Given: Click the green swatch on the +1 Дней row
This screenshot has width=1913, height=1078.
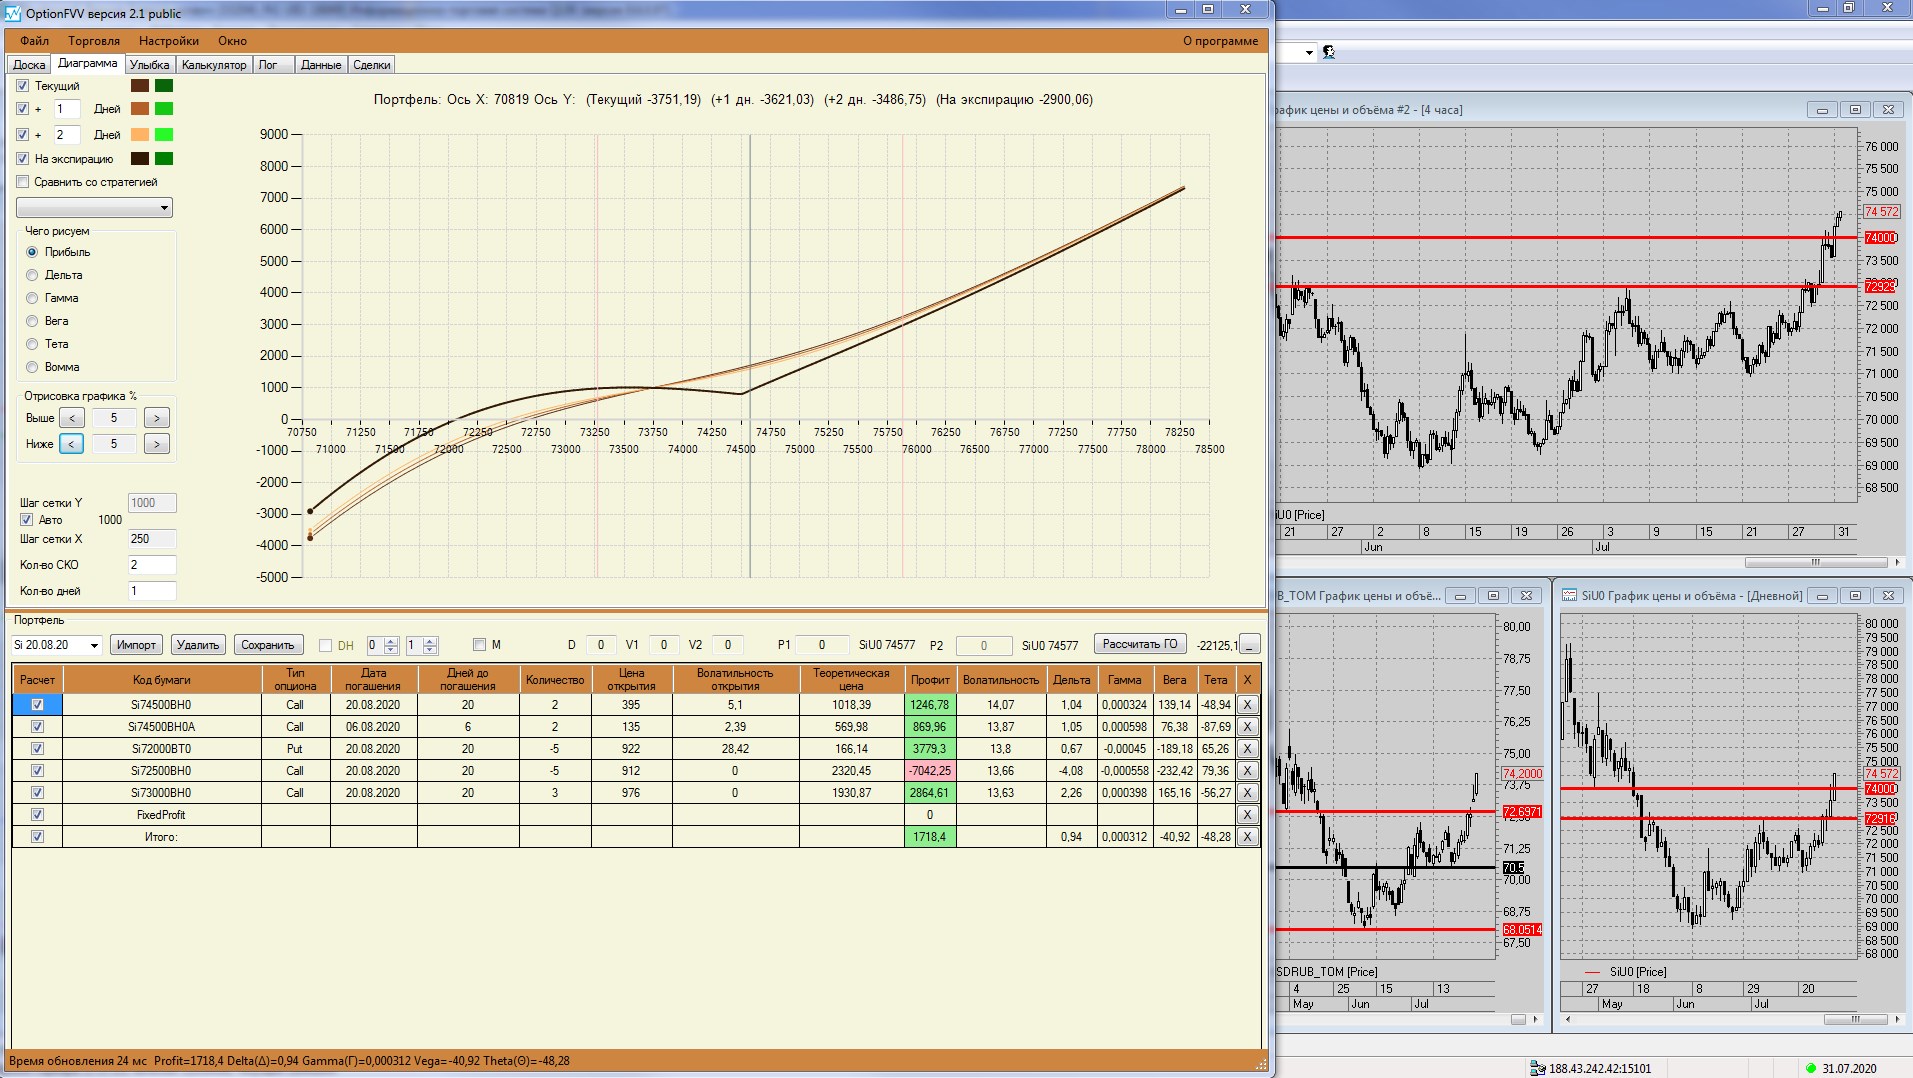Looking at the screenshot, I should tap(164, 109).
